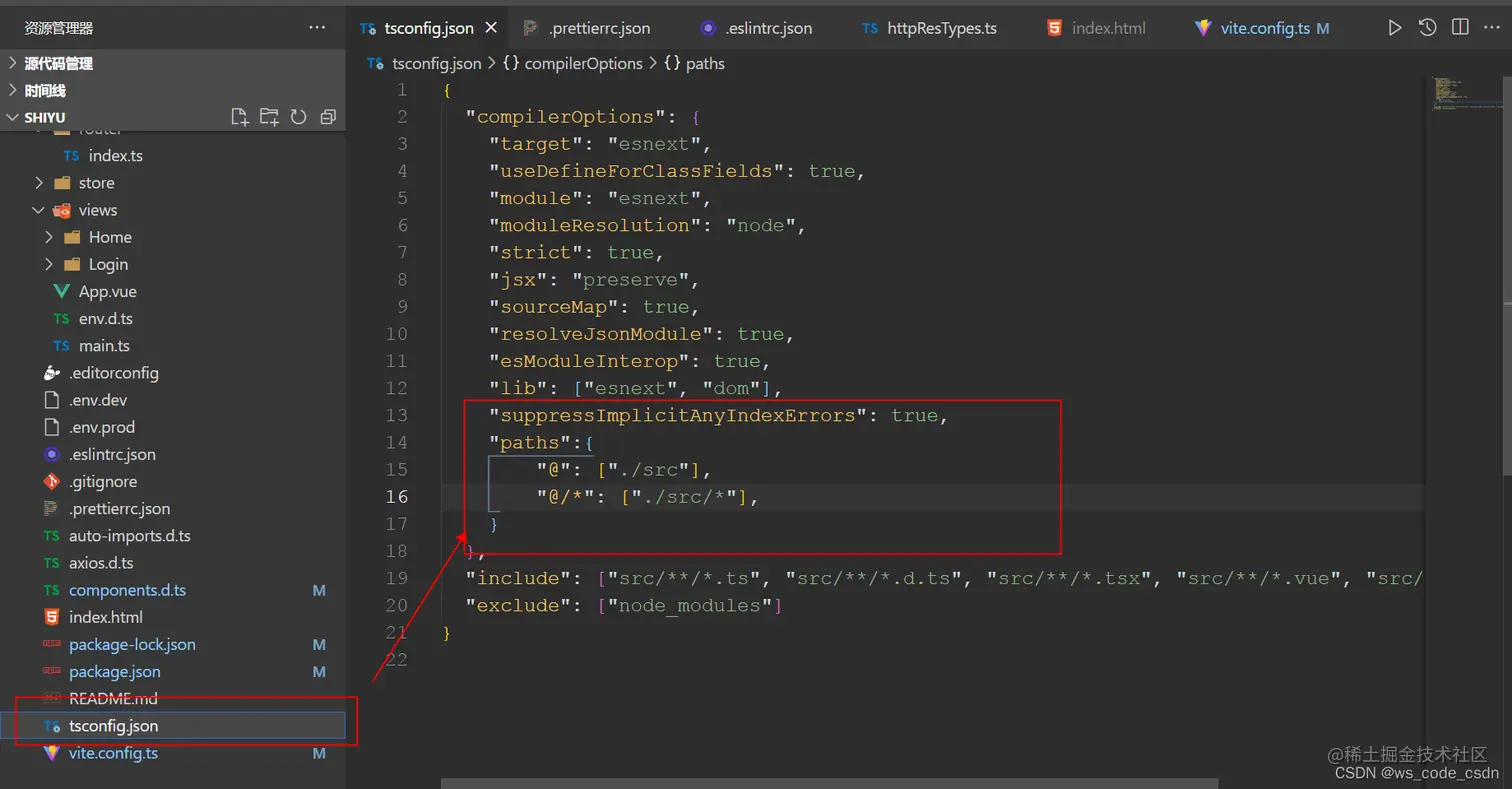Click the Prettier icon beside .prettierrc.json in explorer

pos(52,508)
